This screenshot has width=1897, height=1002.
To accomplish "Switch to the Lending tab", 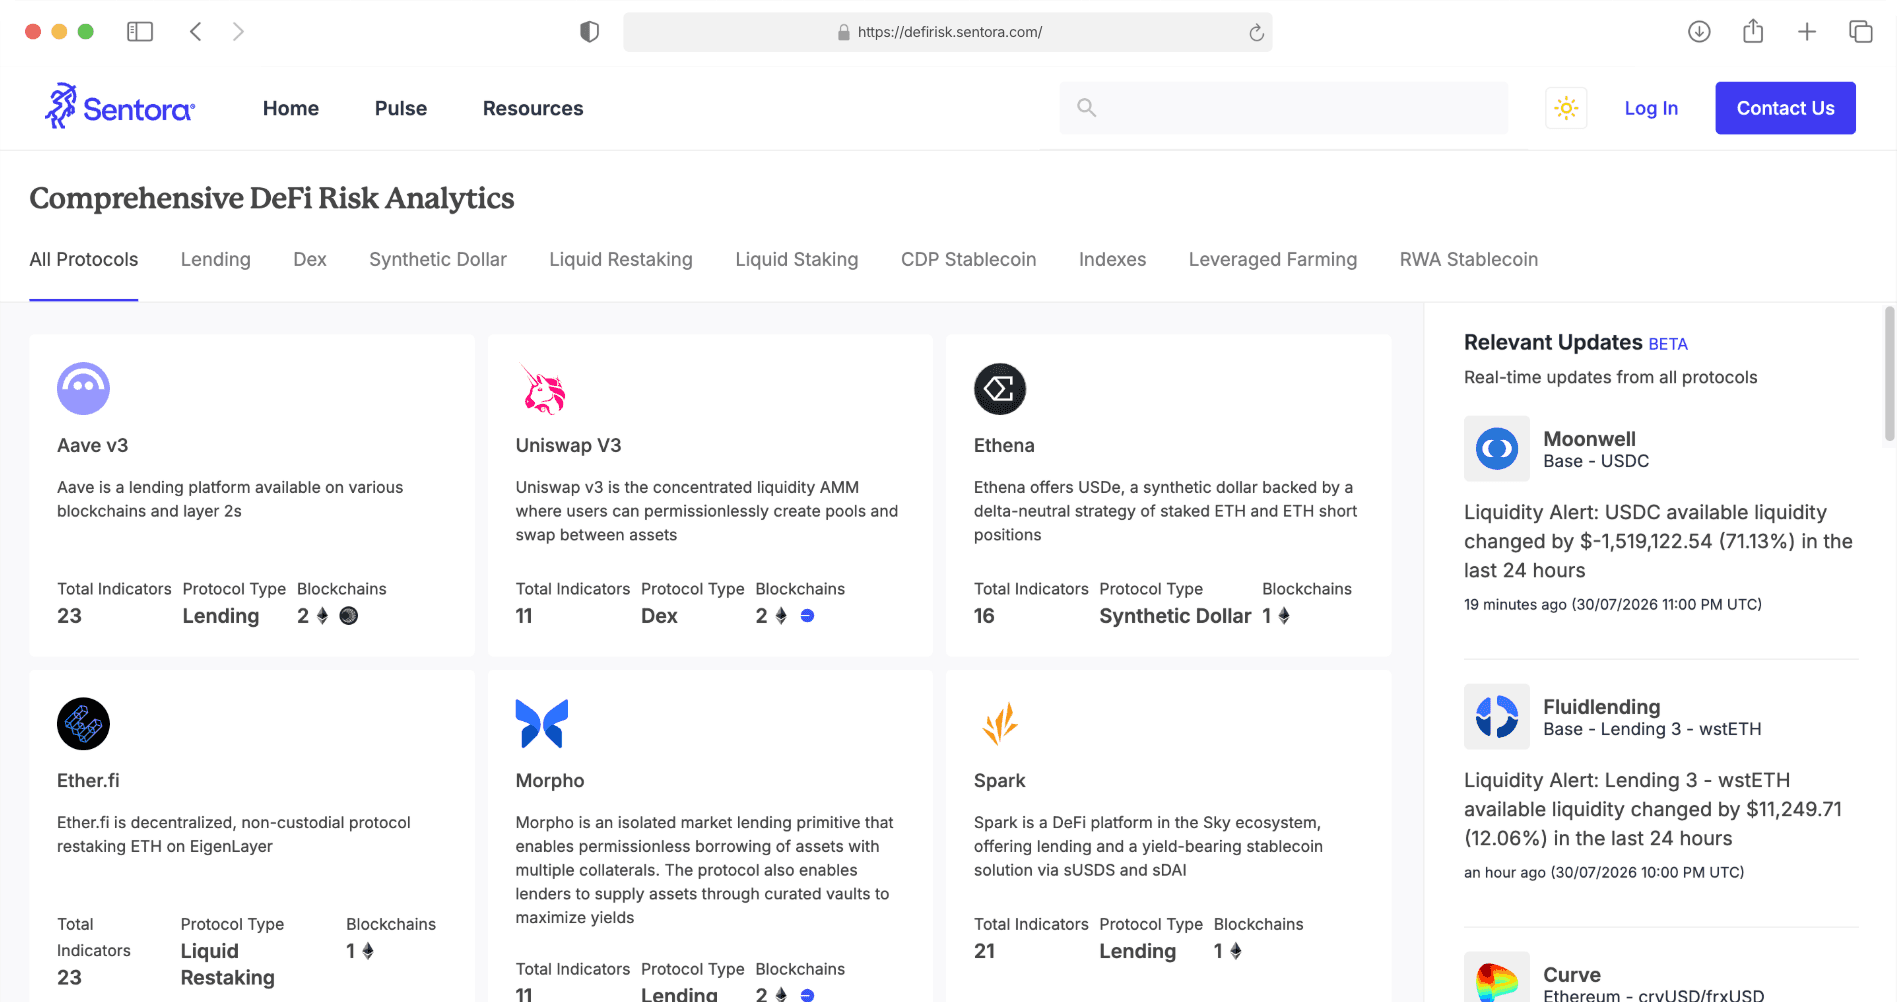I will [216, 260].
